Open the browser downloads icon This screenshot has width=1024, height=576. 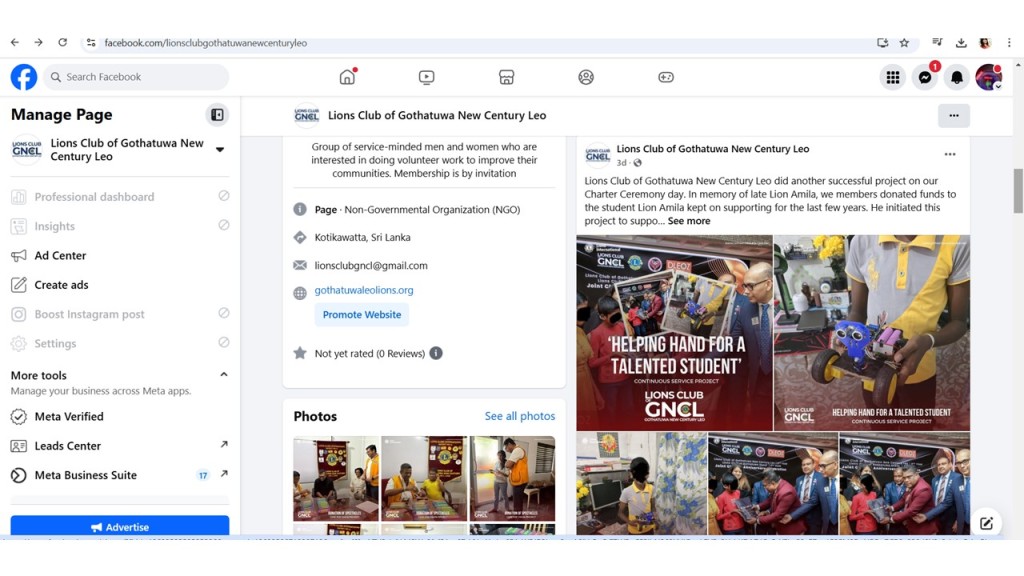(x=961, y=43)
